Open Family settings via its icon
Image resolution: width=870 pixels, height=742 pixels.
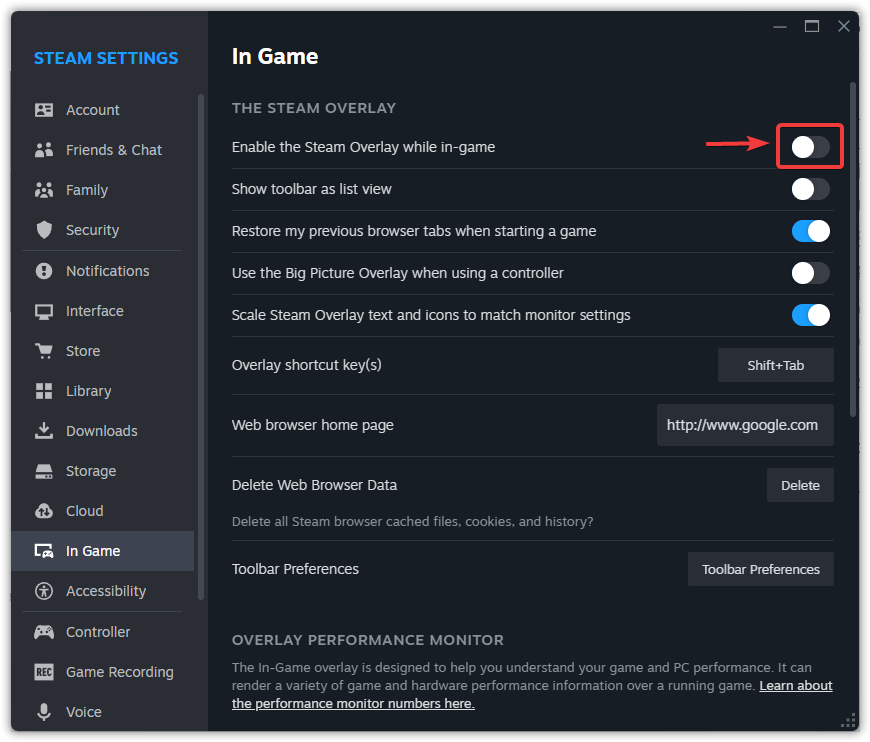(44, 190)
